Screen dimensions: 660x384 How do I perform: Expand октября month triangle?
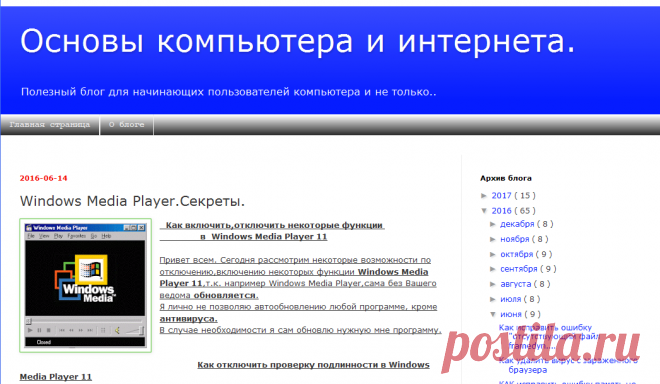point(493,254)
